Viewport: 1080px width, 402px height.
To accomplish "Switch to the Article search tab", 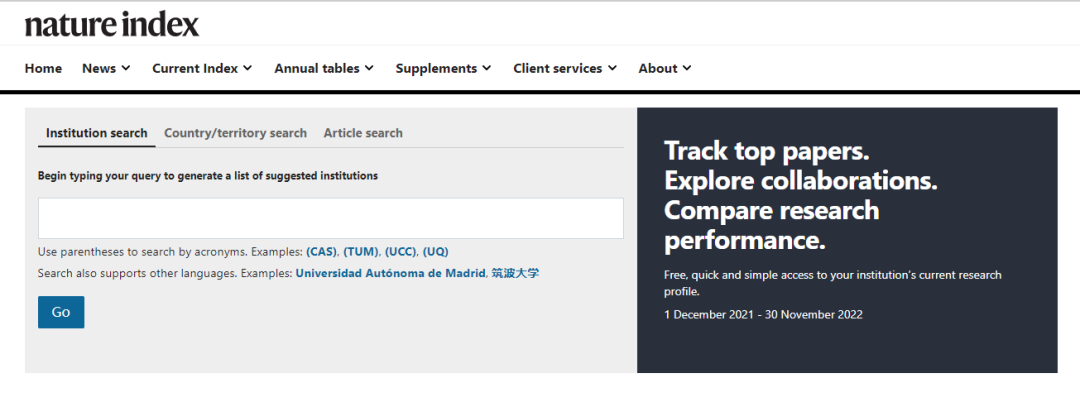I will 363,133.
